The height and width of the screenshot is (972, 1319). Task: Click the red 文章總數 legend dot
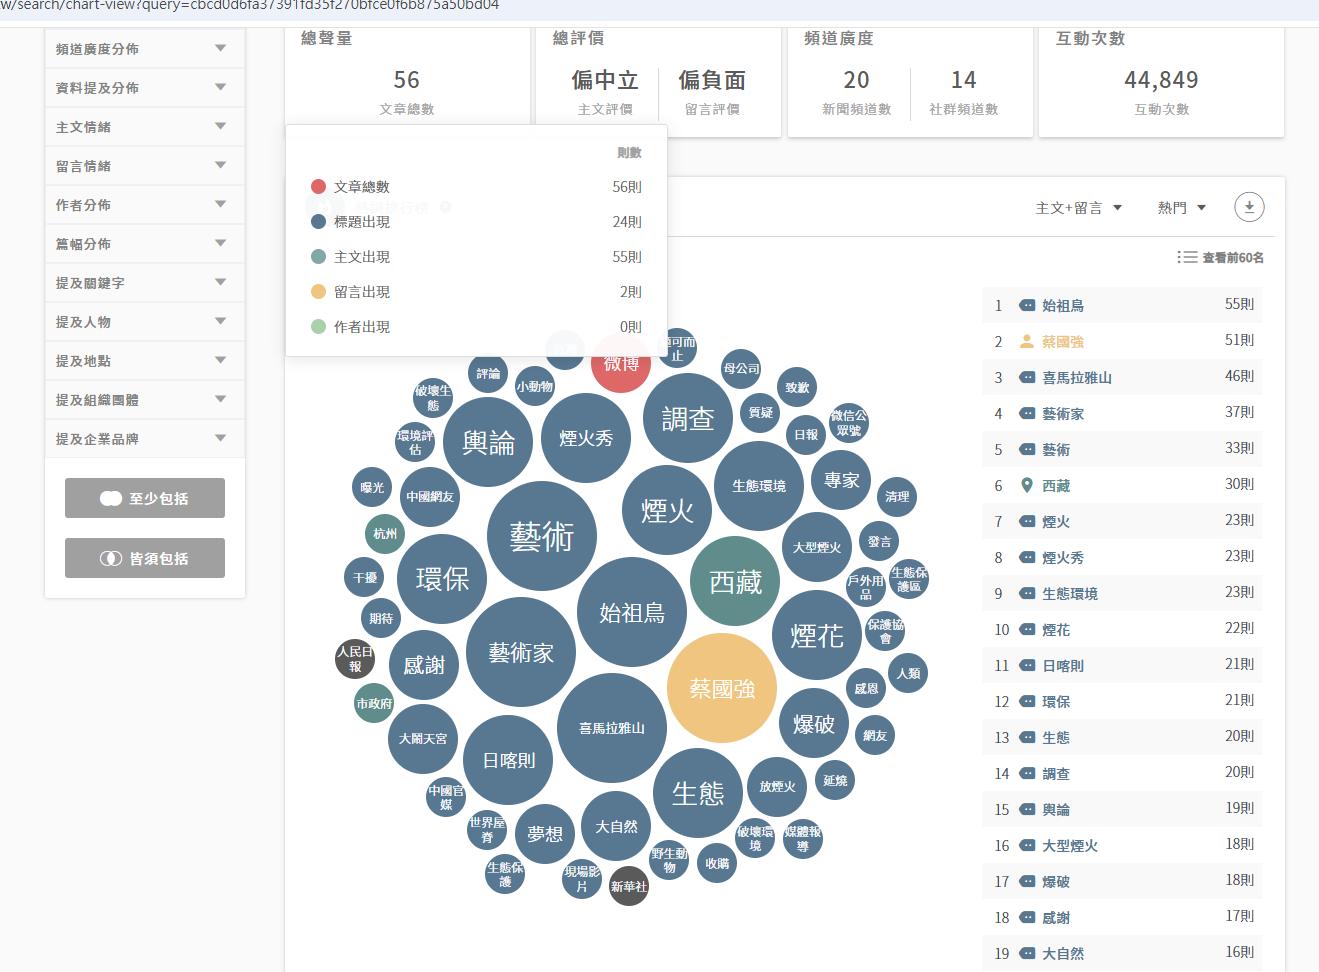(x=318, y=187)
